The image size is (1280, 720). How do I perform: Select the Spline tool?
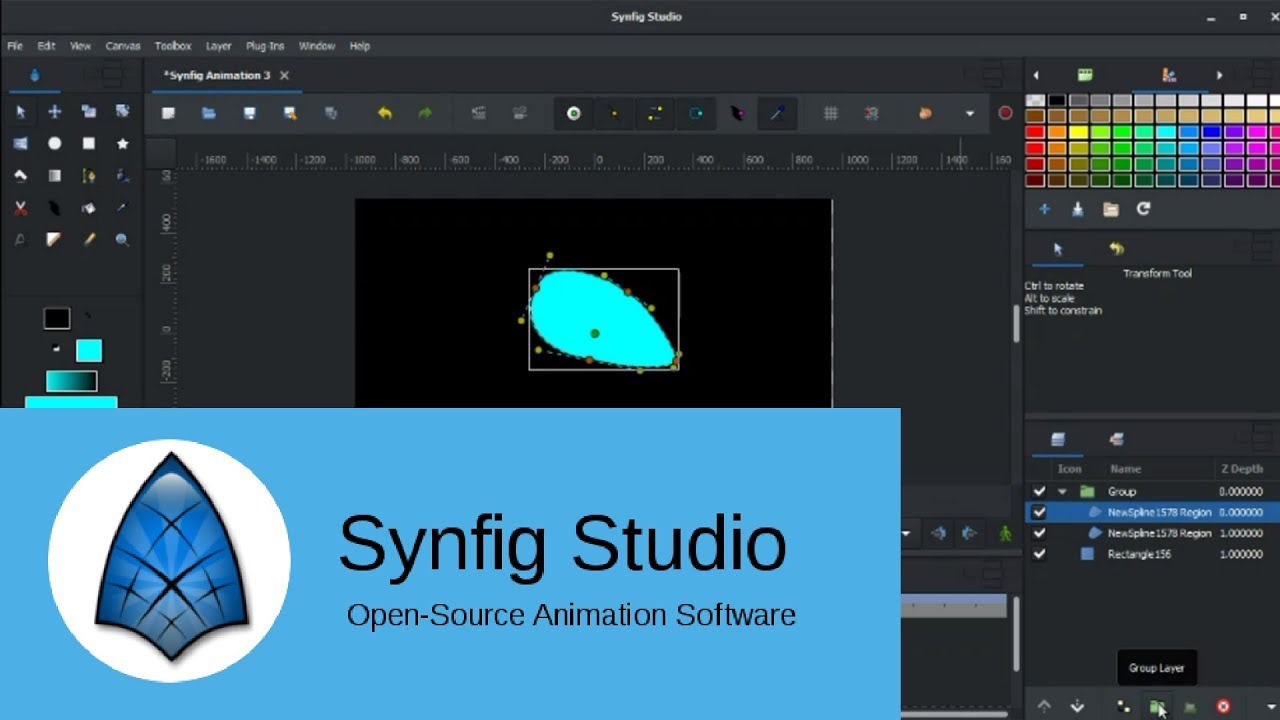pos(88,176)
